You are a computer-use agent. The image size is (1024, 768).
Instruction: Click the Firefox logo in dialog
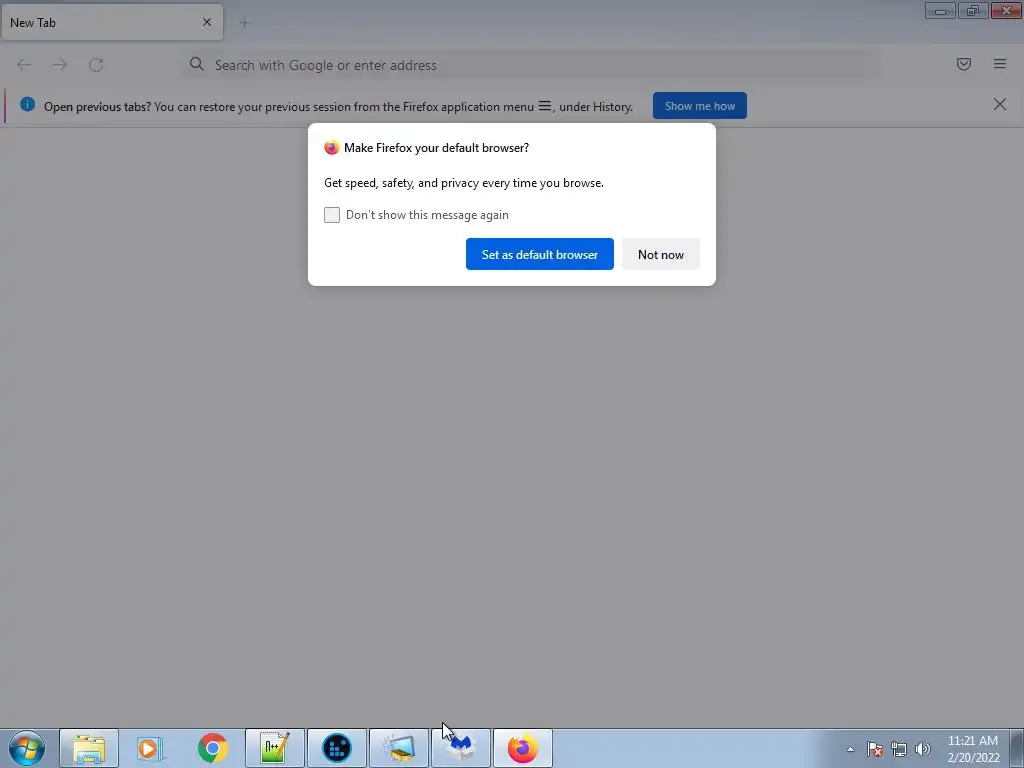click(332, 148)
